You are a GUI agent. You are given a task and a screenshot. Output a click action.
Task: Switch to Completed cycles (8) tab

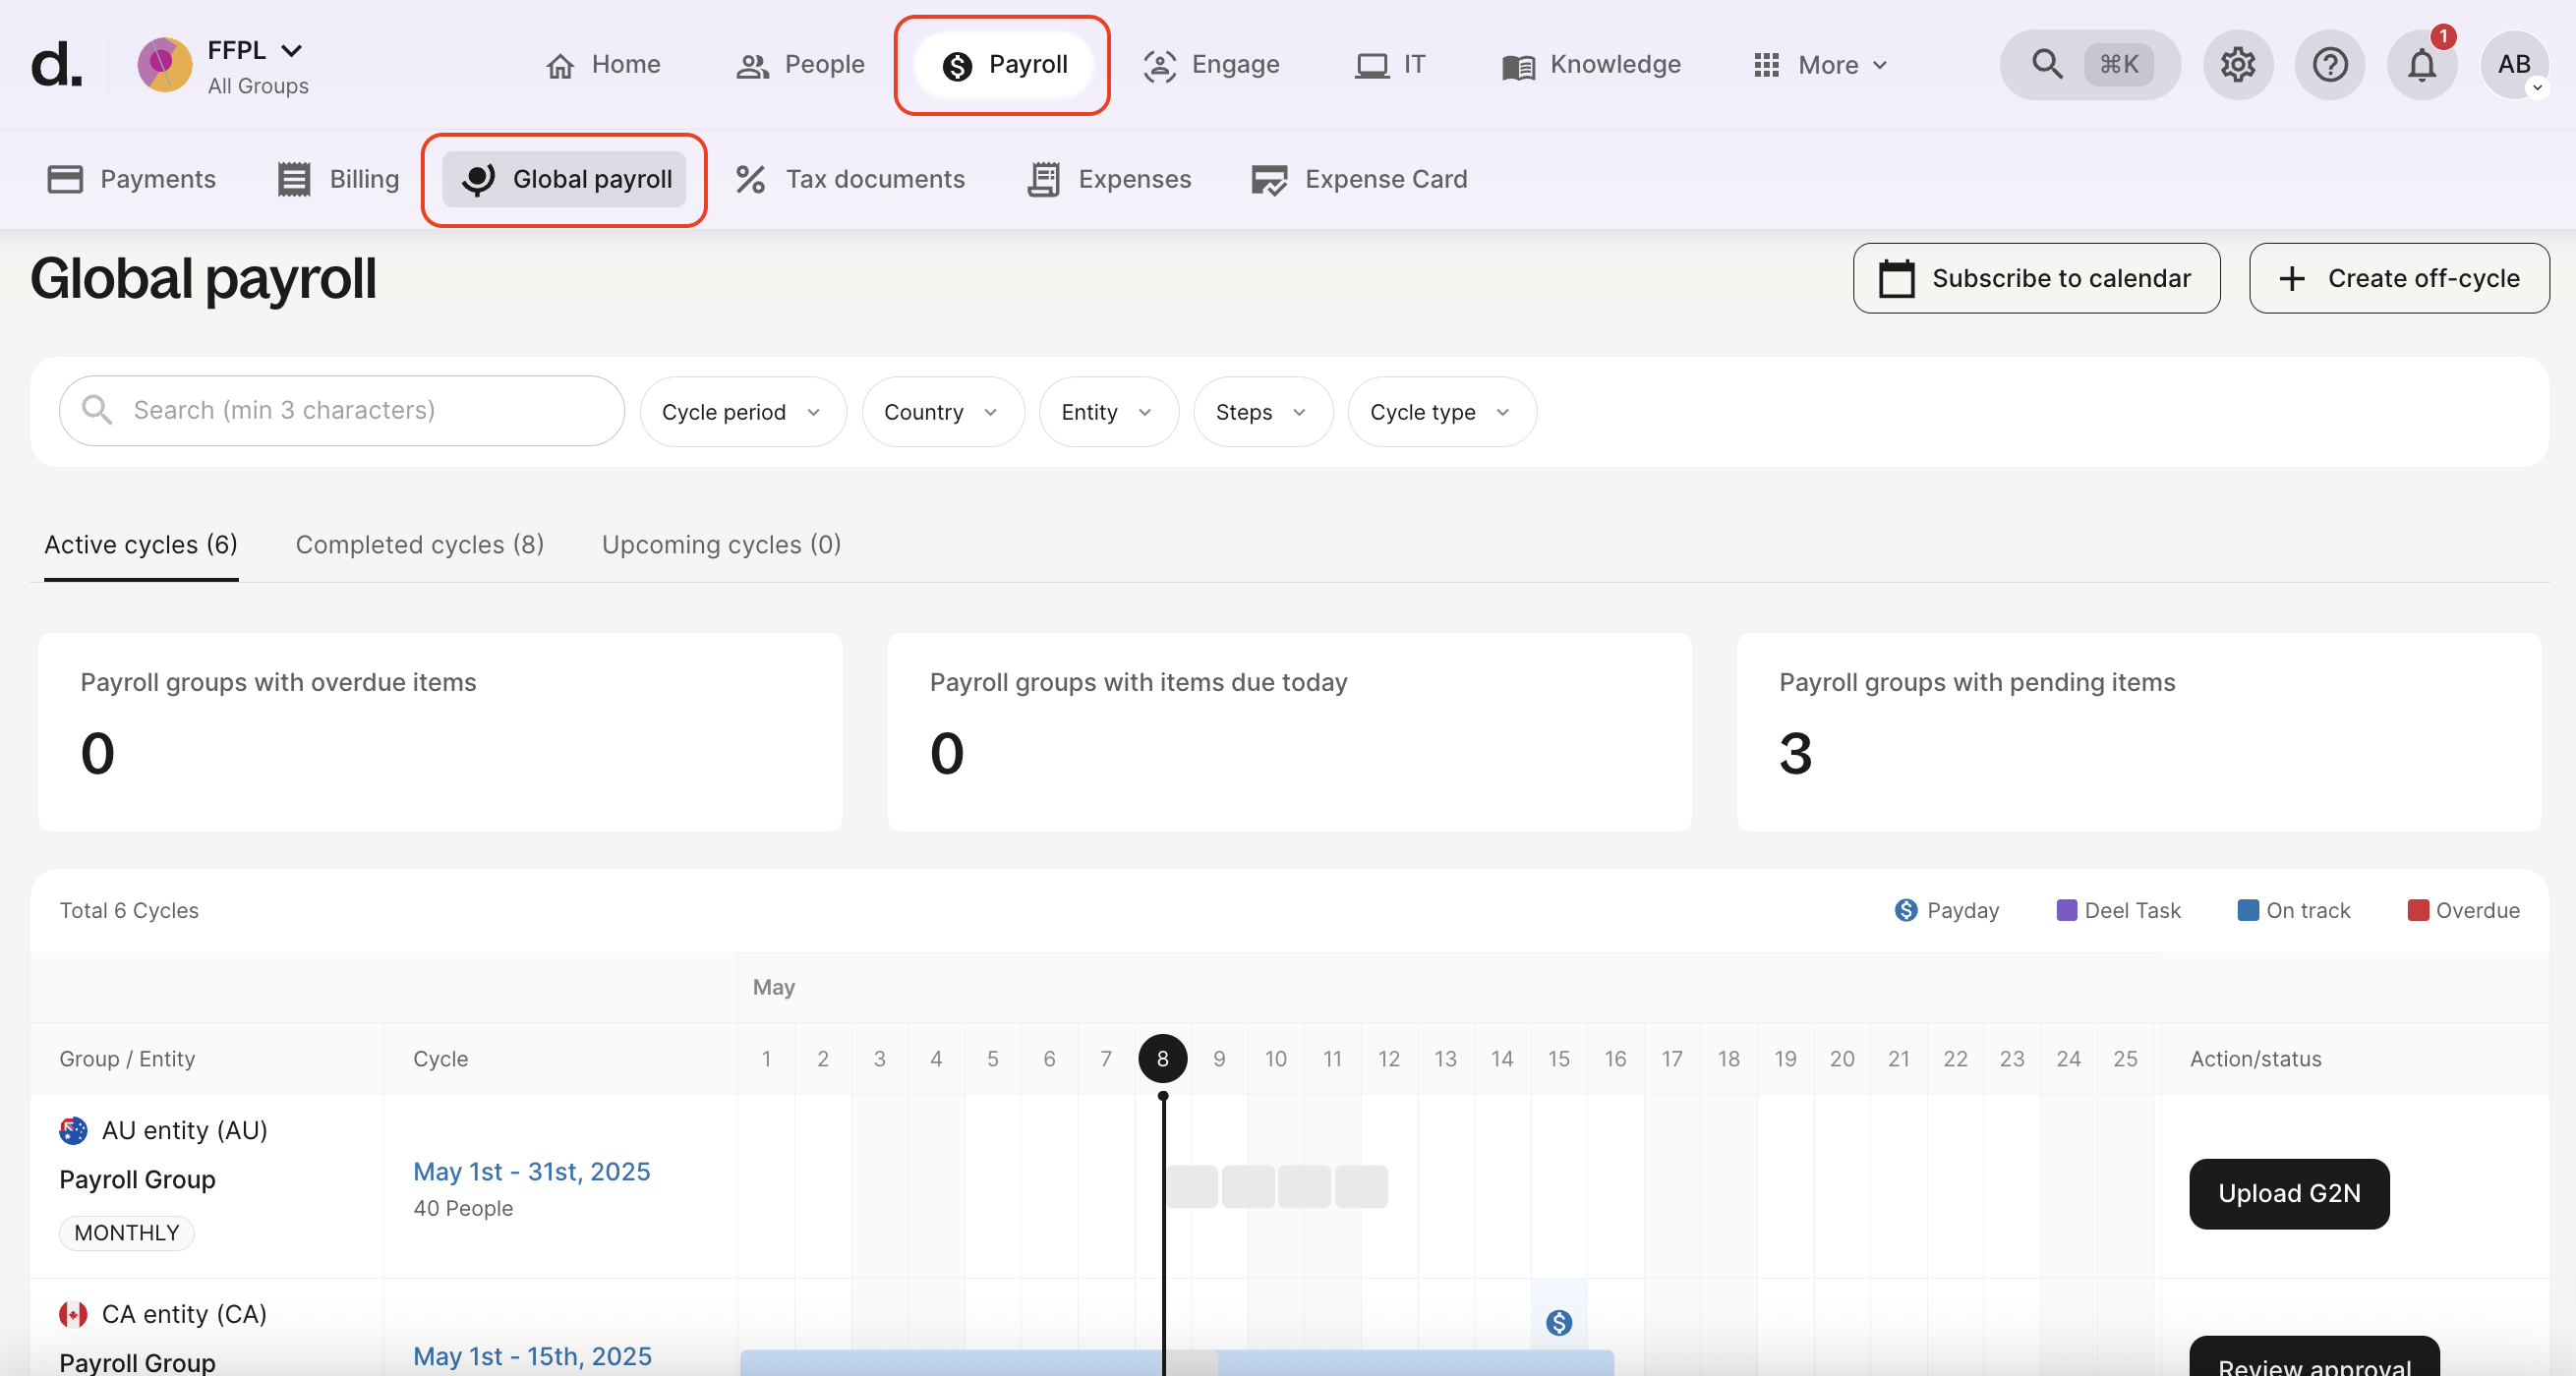[420, 545]
